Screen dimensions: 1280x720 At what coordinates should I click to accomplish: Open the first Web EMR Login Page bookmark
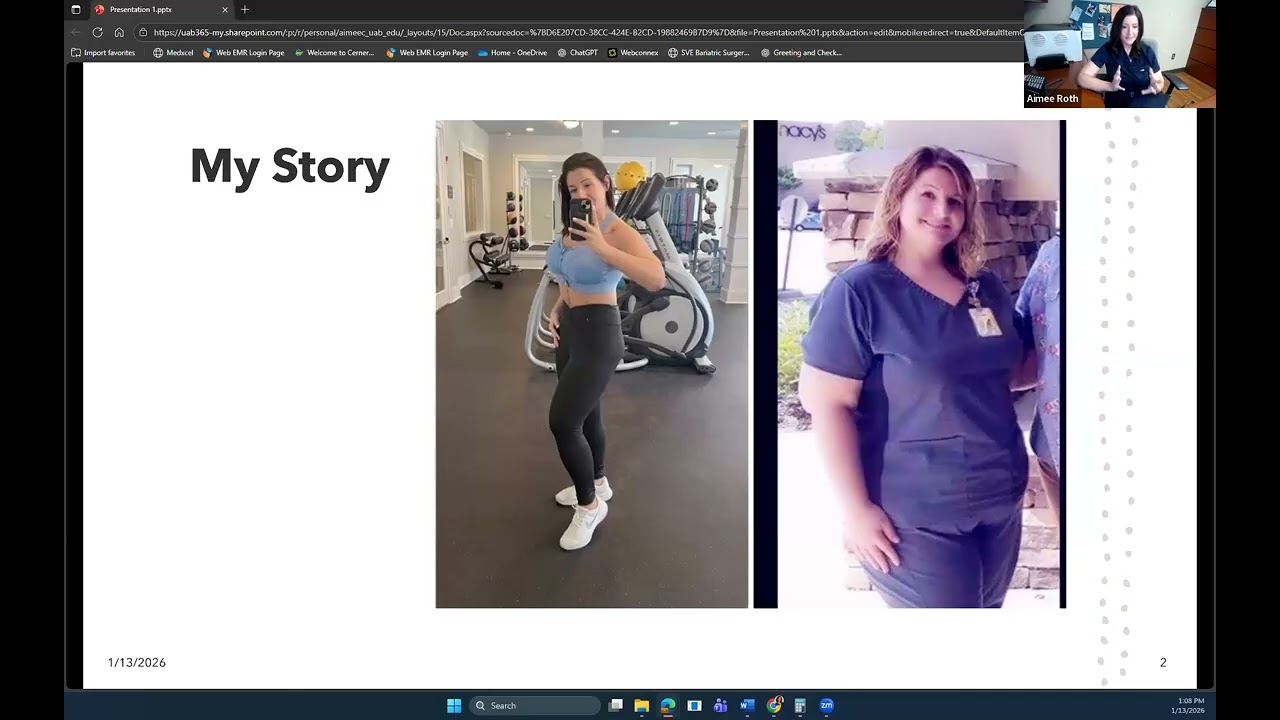(243, 53)
